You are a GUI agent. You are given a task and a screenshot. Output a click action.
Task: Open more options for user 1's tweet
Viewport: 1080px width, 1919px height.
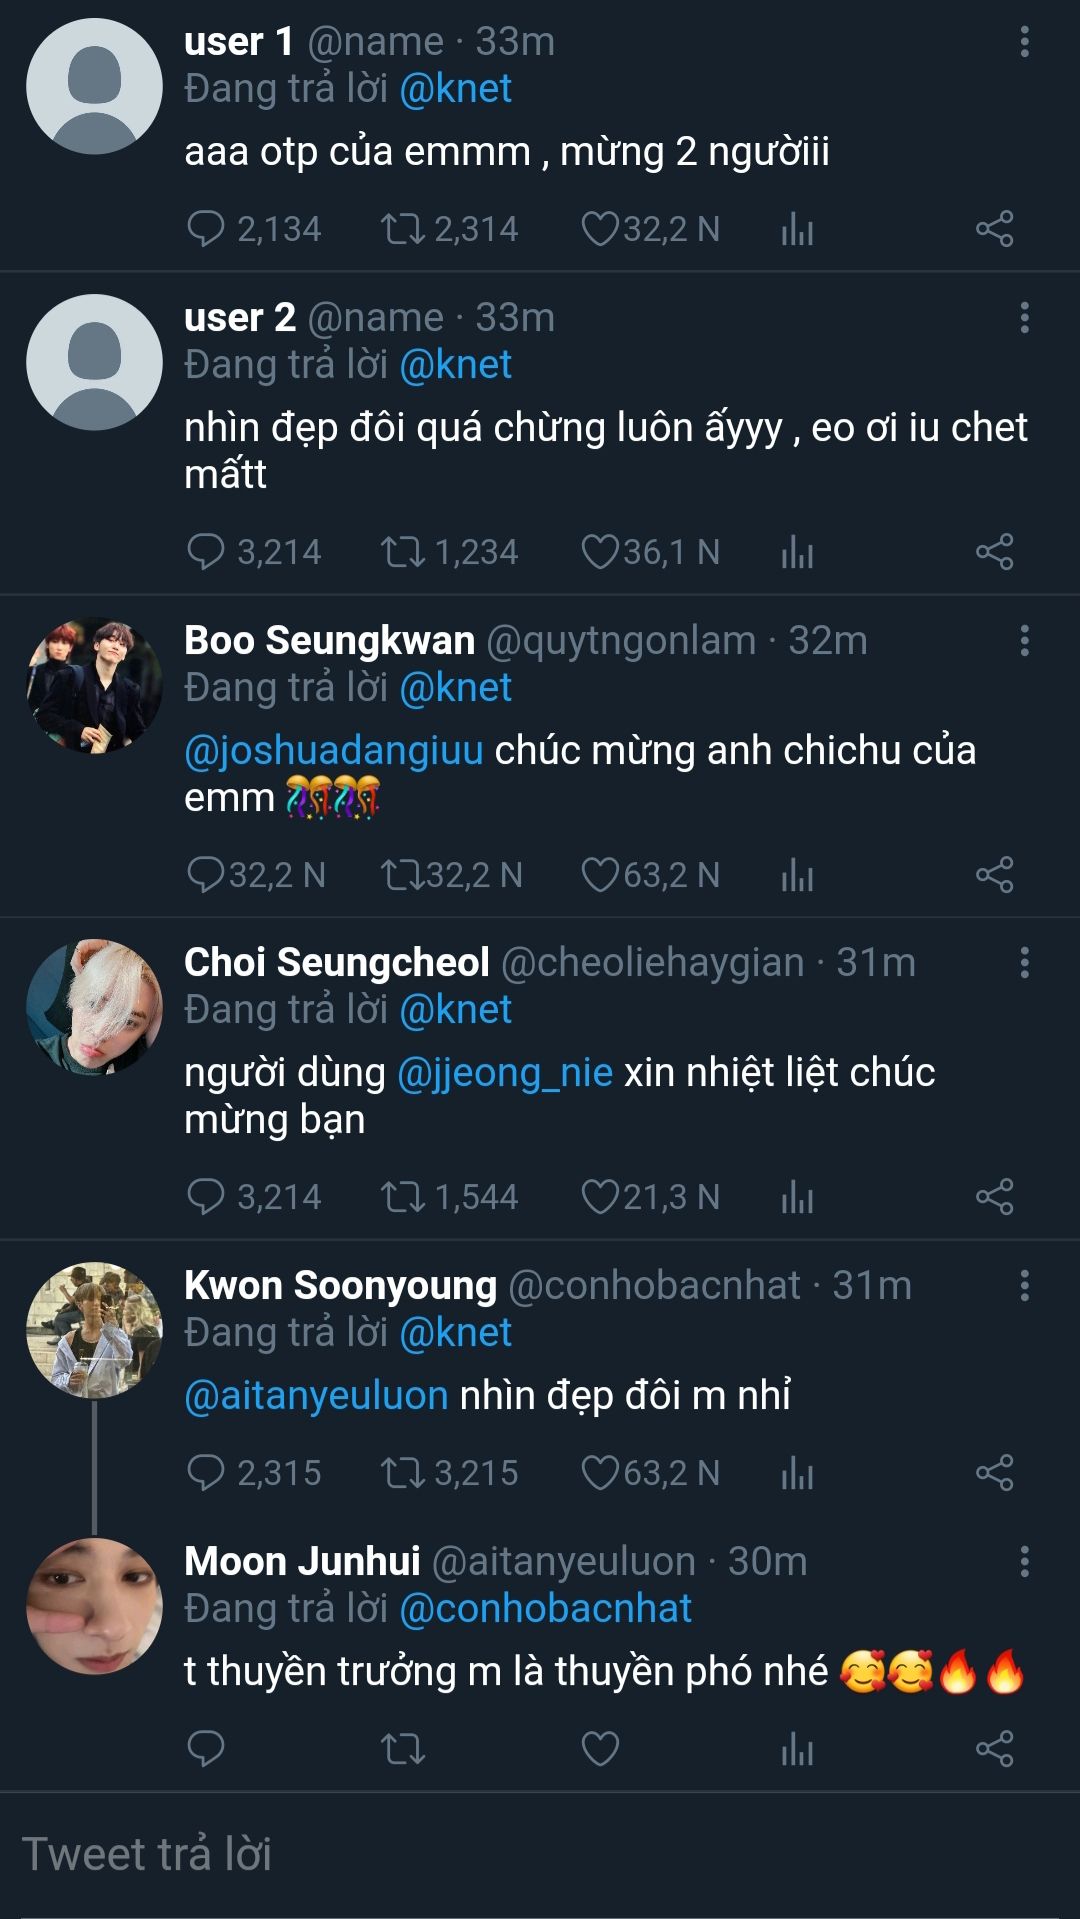tap(1024, 42)
